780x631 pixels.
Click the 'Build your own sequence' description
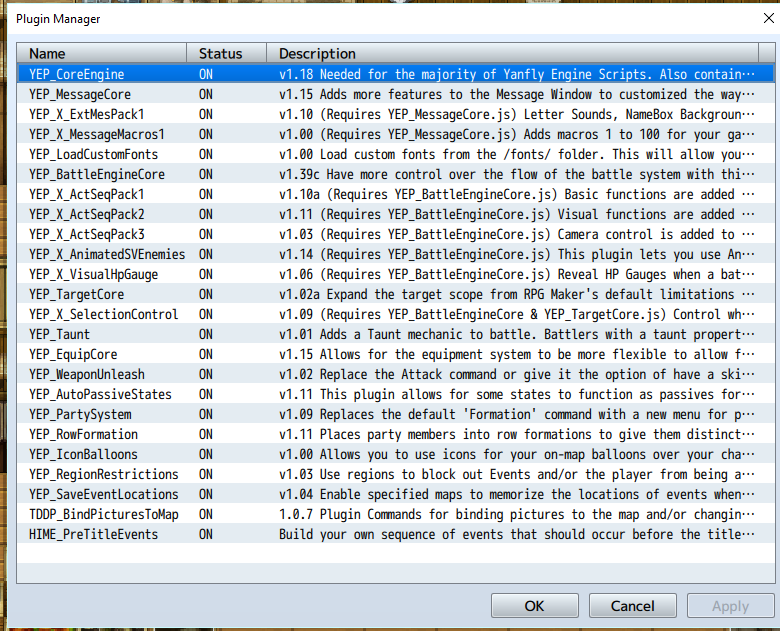pos(517,534)
